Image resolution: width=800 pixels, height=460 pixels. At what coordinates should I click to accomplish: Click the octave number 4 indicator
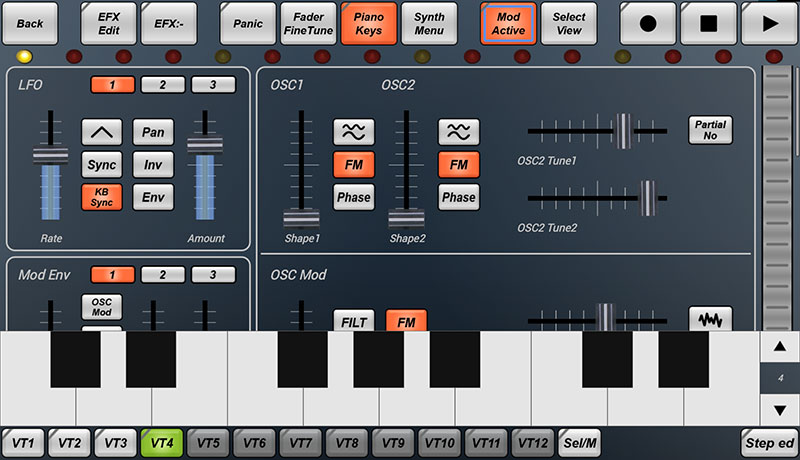[780, 378]
